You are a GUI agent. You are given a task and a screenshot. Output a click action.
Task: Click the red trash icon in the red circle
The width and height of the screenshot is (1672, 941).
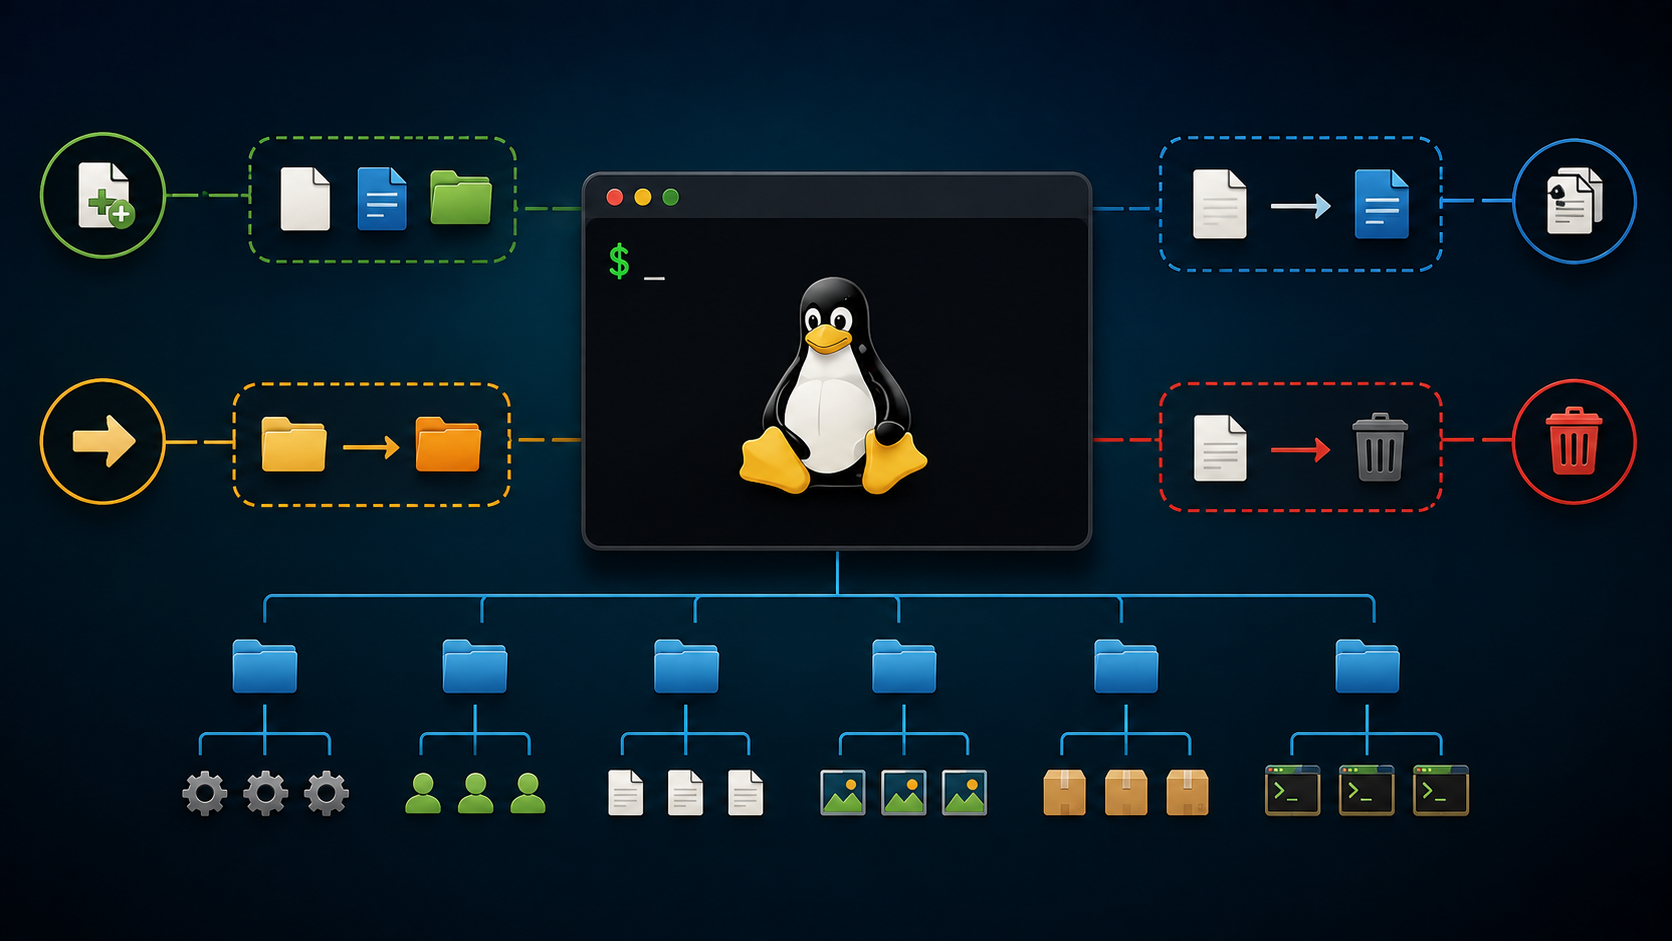tap(1574, 441)
